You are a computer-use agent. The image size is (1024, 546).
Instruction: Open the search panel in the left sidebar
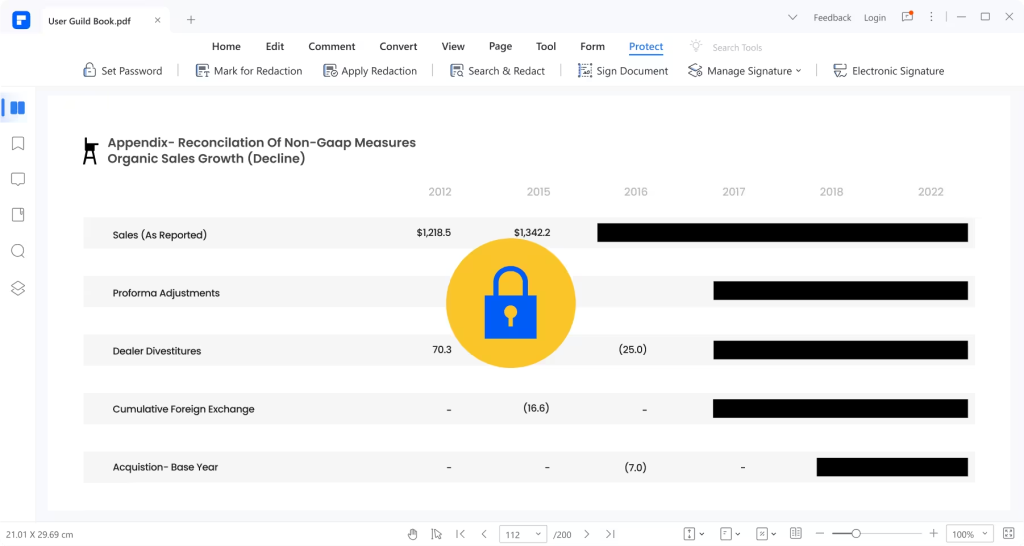click(x=17, y=252)
